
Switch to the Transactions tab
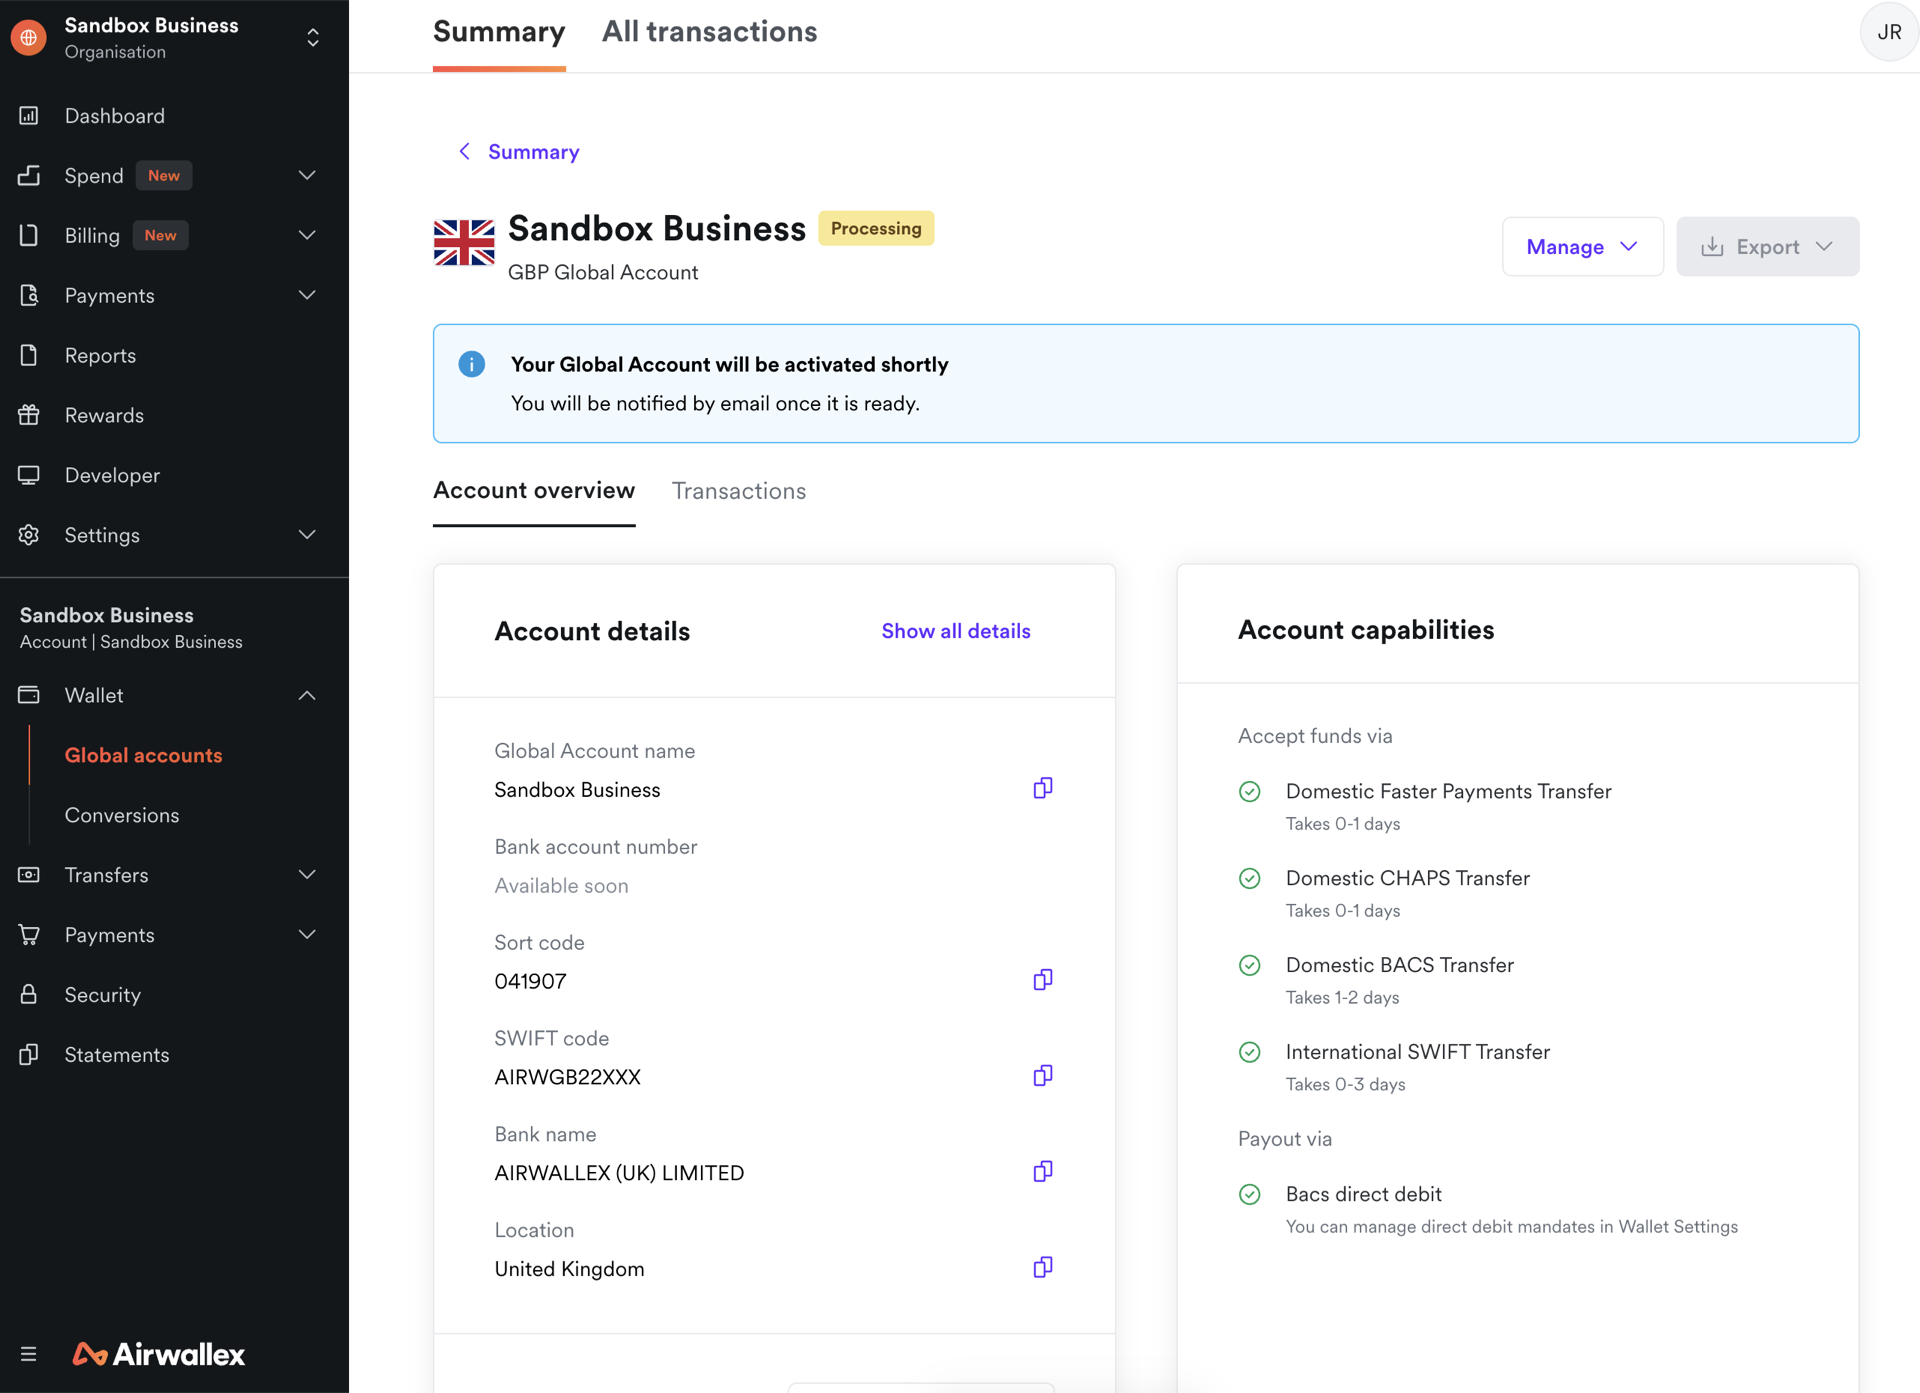(739, 491)
